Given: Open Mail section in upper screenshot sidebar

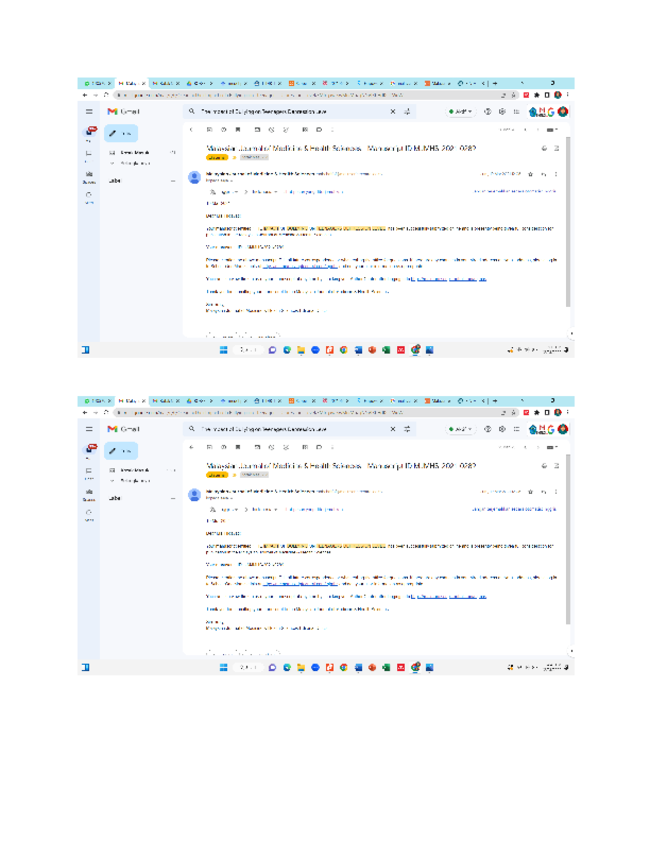Looking at the screenshot, I should click(90, 132).
